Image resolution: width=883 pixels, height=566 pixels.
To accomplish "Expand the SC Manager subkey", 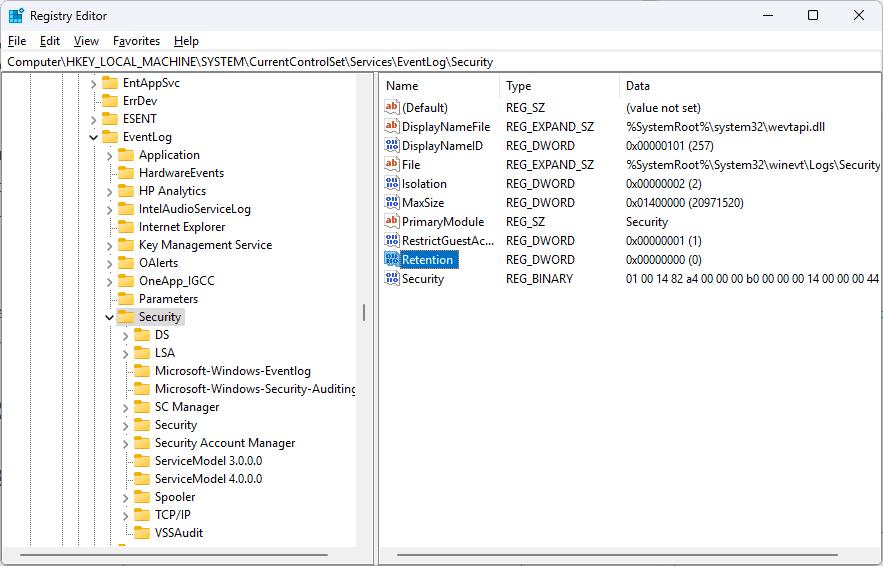I will tap(125, 407).
